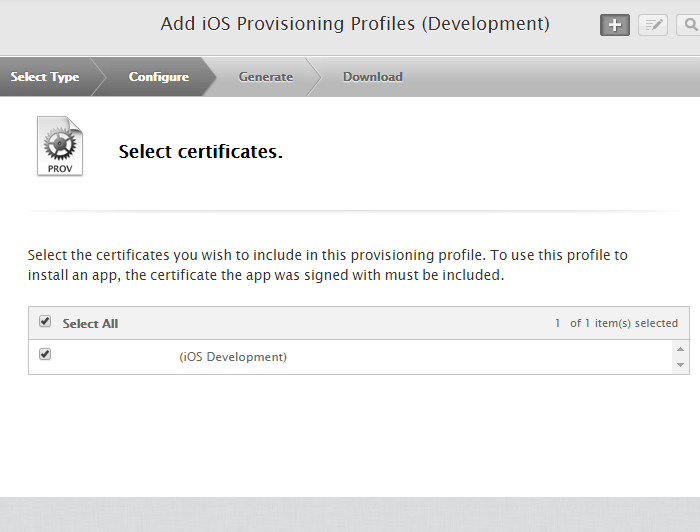Click the plus add profile icon
This screenshot has width=700, height=532.
[x=615, y=25]
